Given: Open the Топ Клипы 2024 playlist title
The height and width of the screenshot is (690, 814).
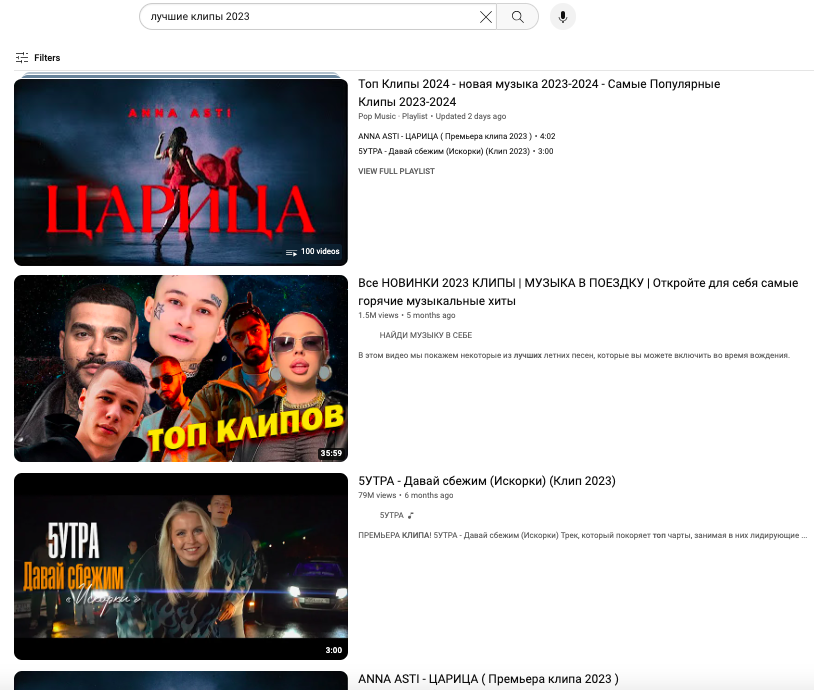Looking at the screenshot, I should [x=539, y=93].
